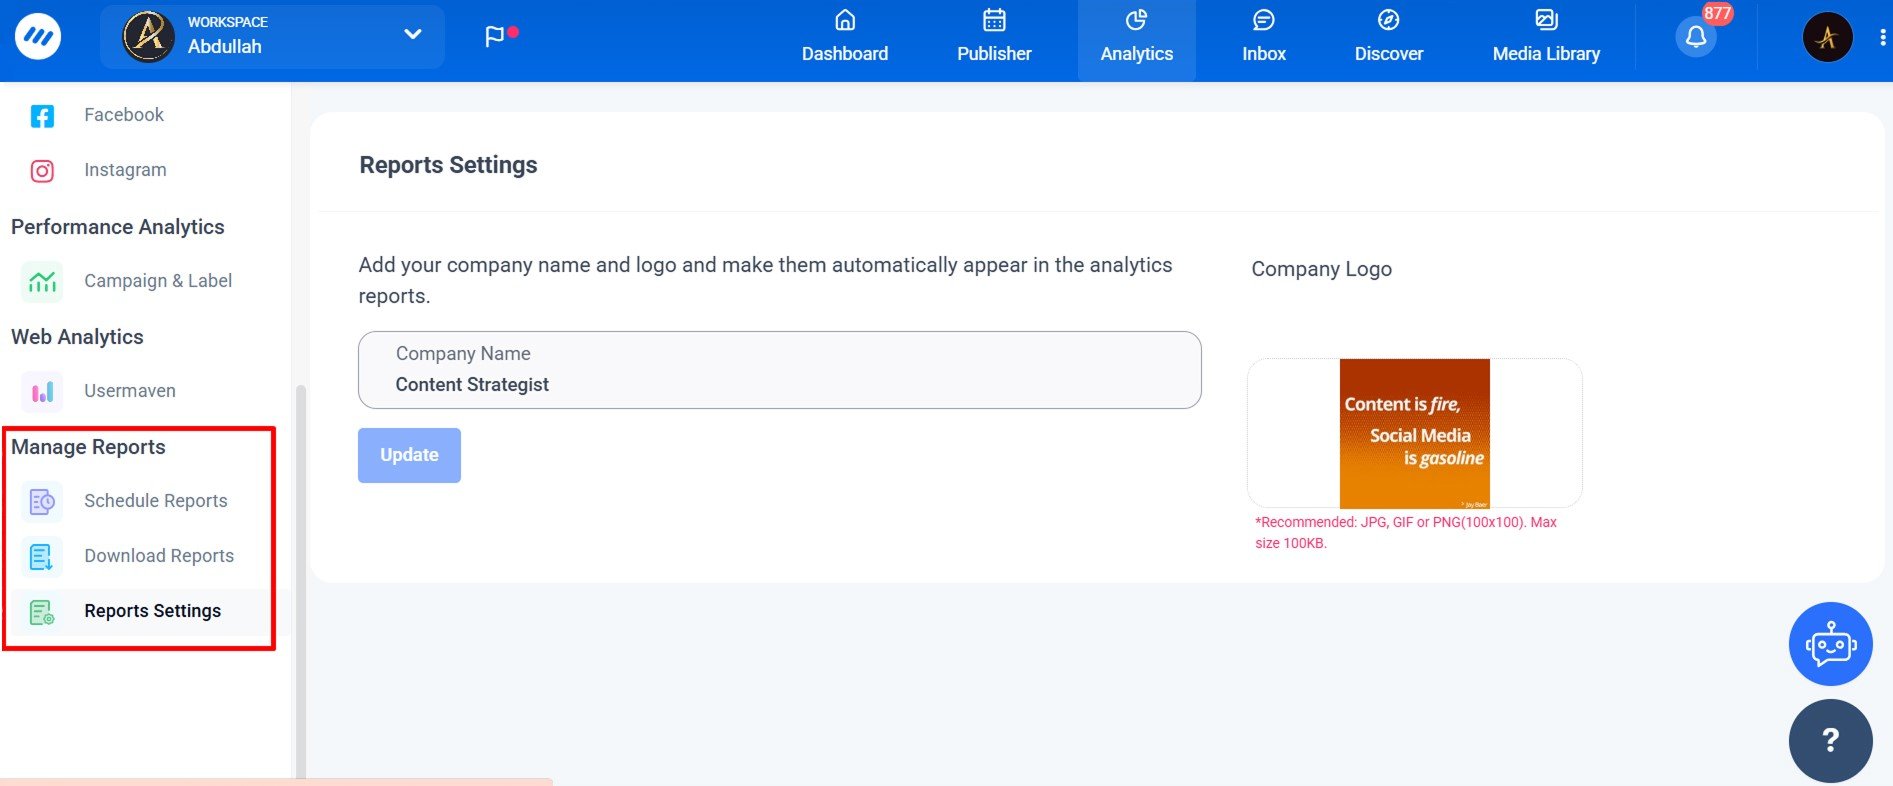Open Download Reports in sidebar
1893x786 pixels.
coord(158,556)
